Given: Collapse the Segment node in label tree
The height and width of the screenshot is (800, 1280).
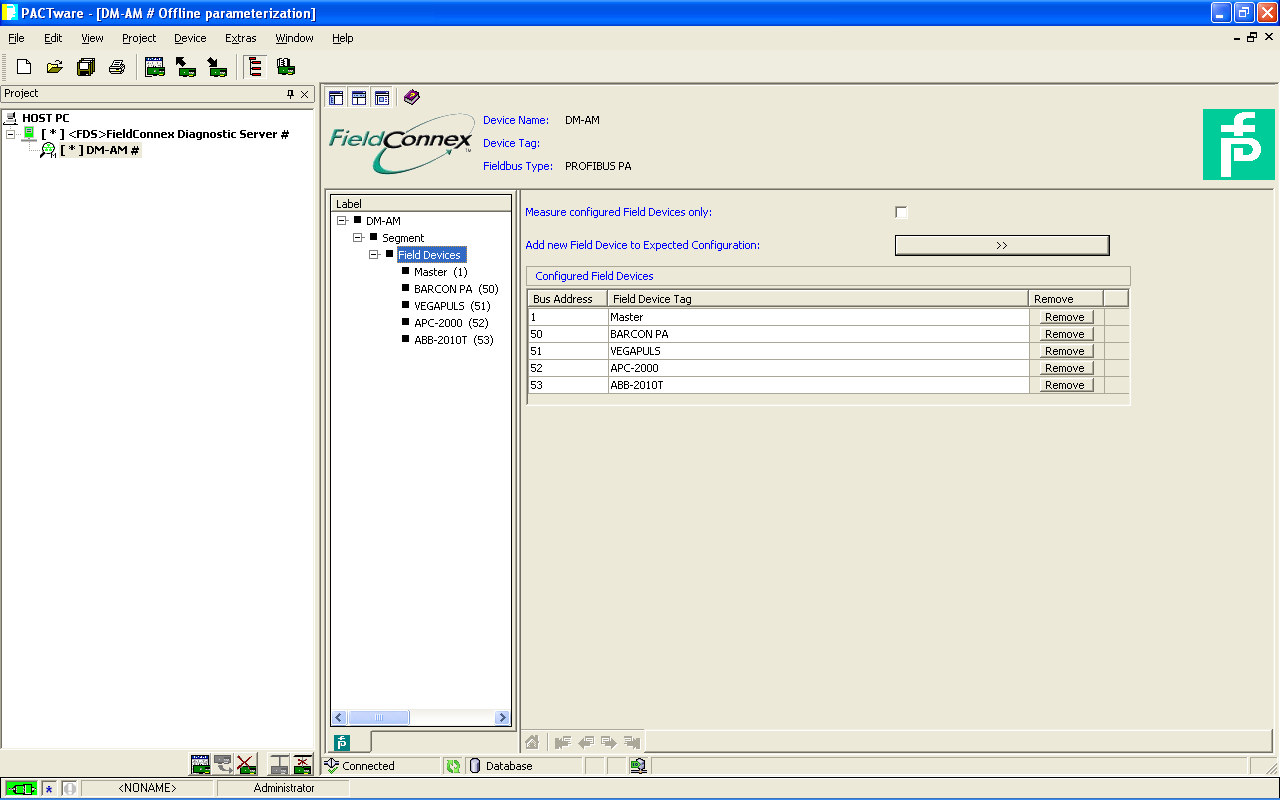Looking at the screenshot, I should coord(358,238).
